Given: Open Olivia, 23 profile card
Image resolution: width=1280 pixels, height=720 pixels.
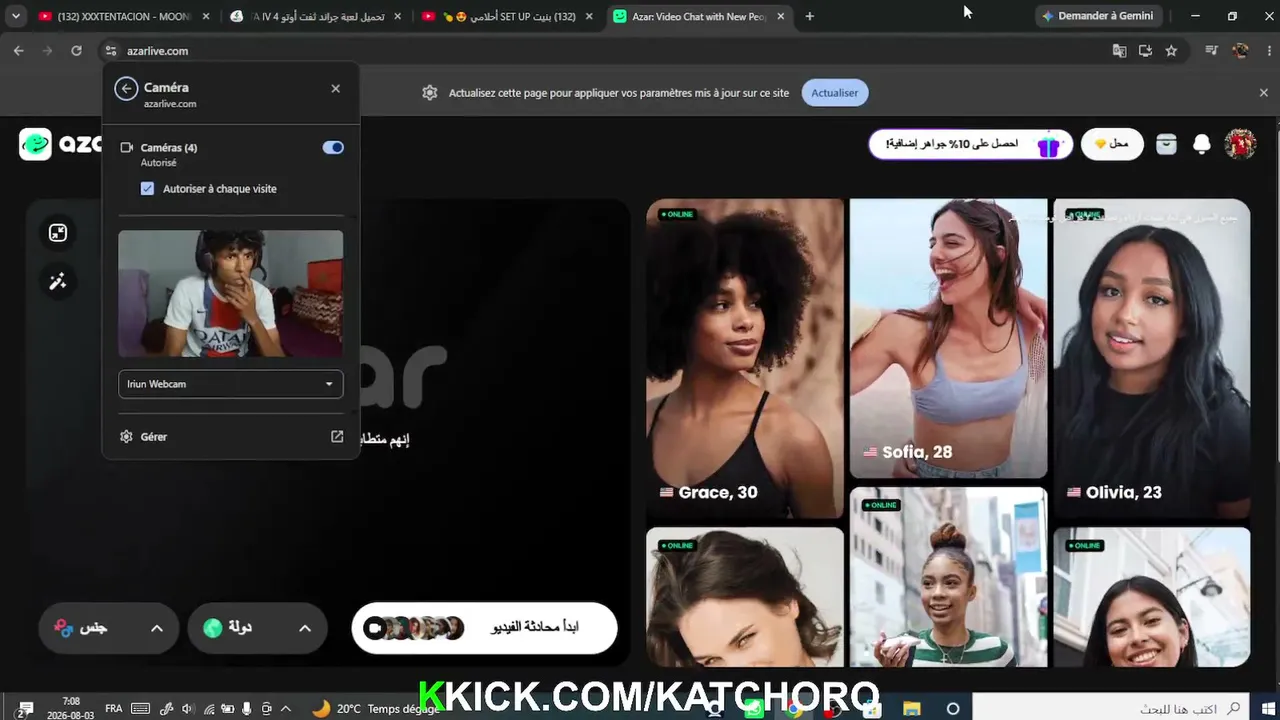Looking at the screenshot, I should click(x=1151, y=358).
